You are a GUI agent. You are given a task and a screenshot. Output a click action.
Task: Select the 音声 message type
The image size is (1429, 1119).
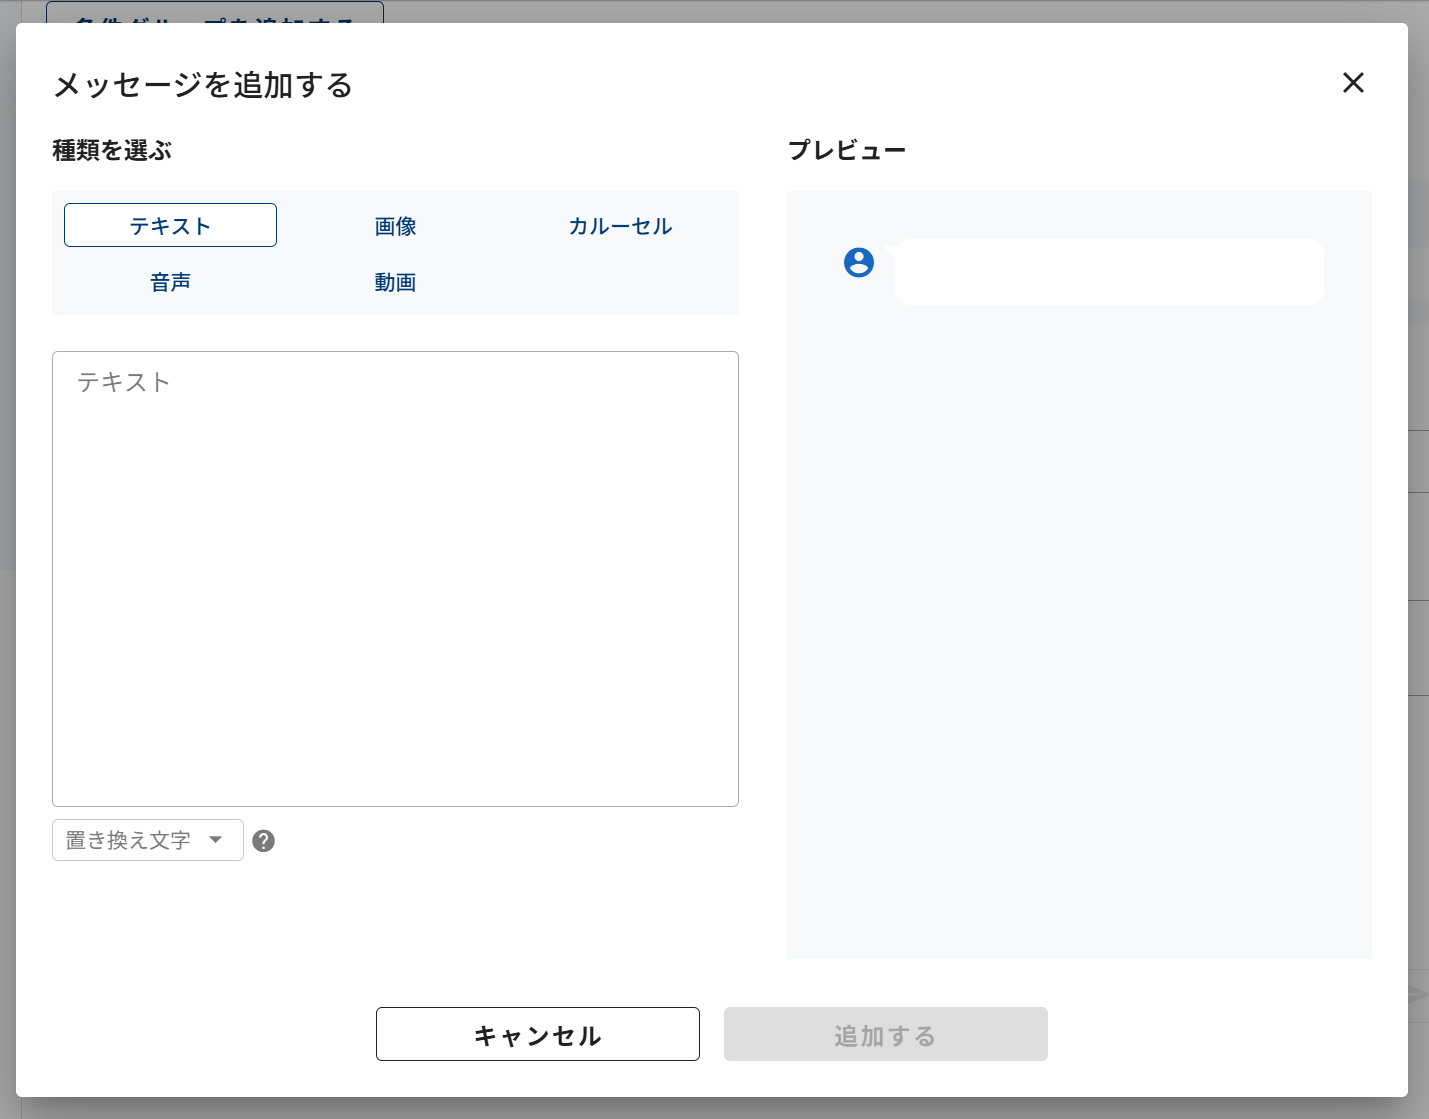coord(170,282)
